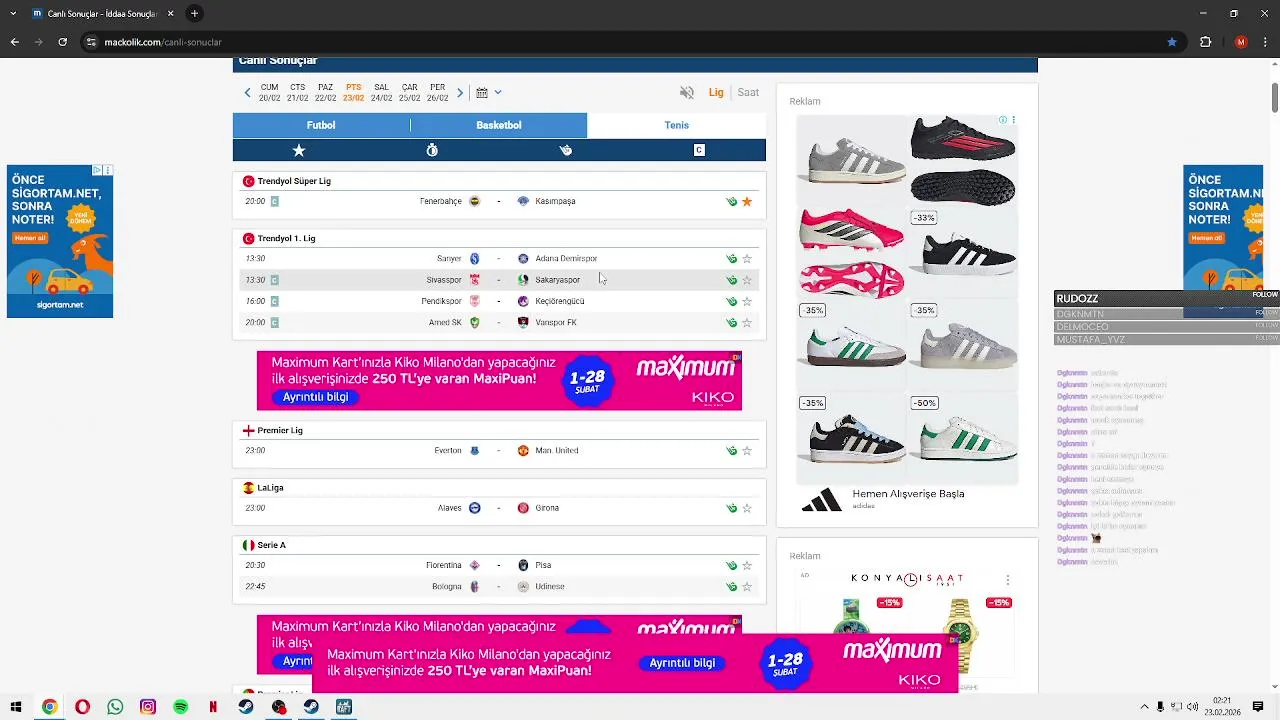The image size is (1280, 720).
Task: Go to next dates with the right arrow
Action: point(460,93)
